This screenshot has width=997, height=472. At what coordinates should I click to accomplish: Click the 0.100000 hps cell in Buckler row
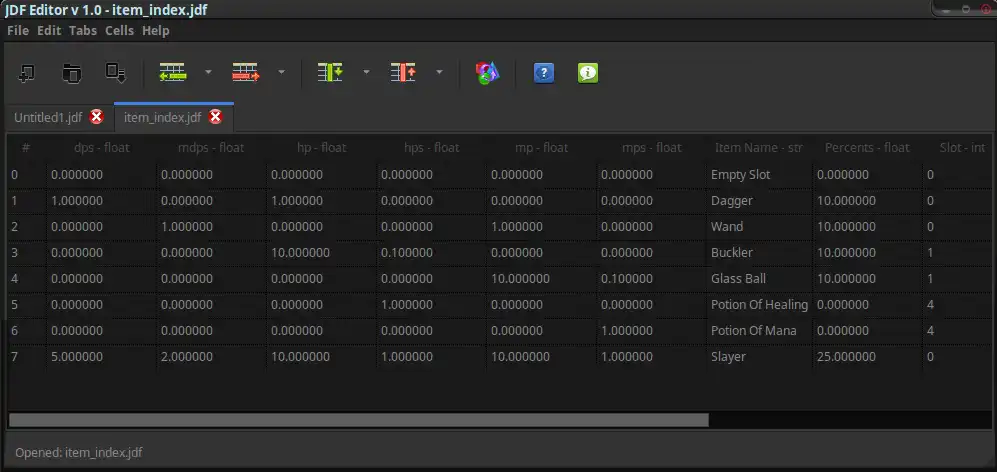point(432,253)
